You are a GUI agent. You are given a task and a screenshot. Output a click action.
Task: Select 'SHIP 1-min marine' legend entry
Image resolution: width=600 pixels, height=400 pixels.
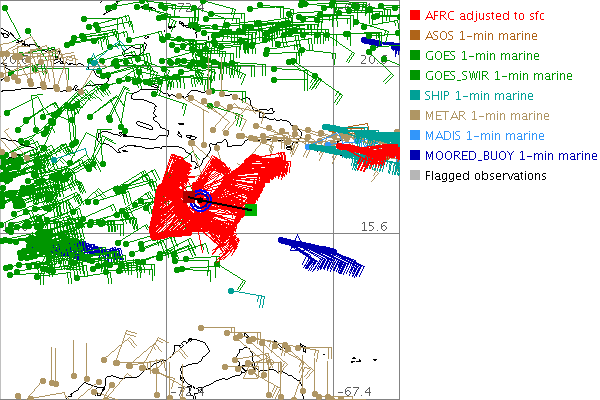pos(478,96)
